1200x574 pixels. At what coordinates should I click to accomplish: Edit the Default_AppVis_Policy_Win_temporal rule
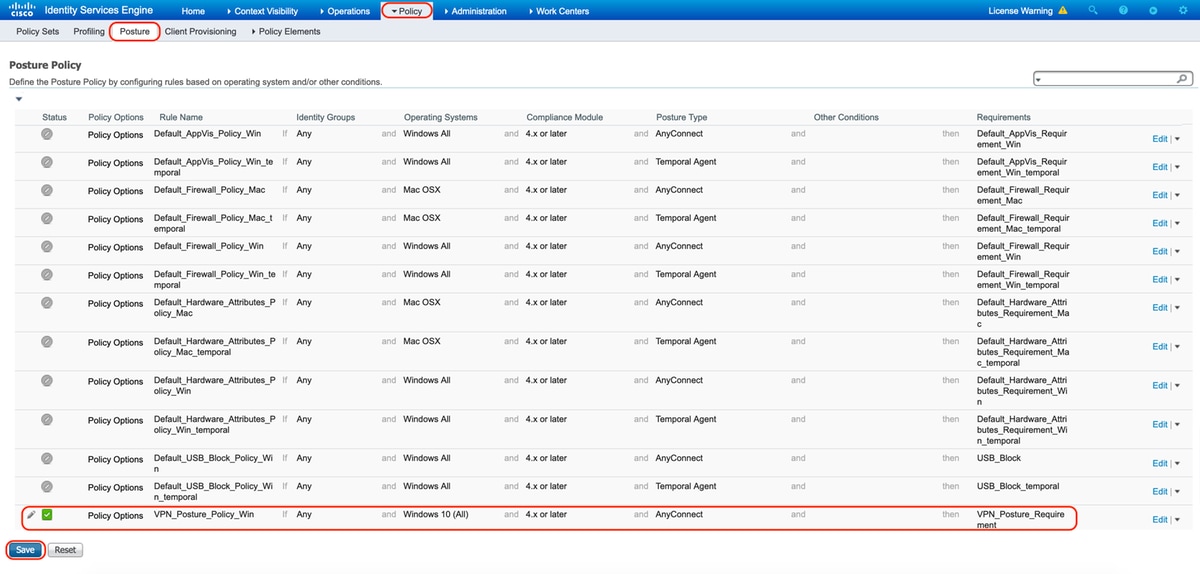click(1160, 167)
